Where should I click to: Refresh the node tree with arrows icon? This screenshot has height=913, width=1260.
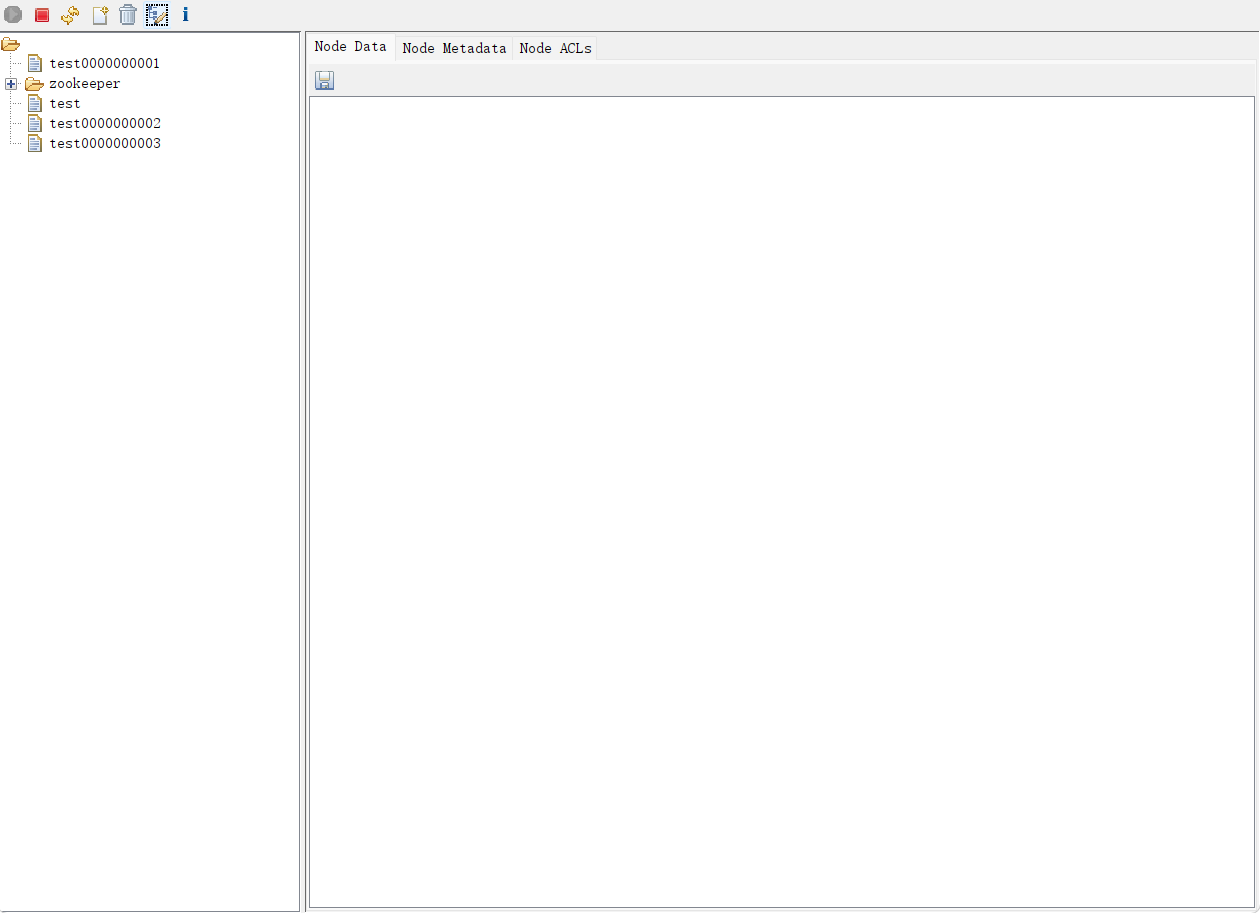70,15
